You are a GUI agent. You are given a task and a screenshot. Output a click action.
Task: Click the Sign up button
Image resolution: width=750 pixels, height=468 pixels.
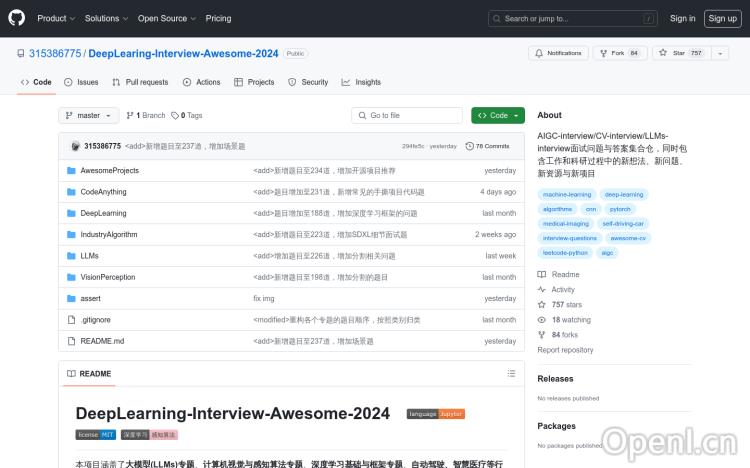721,18
